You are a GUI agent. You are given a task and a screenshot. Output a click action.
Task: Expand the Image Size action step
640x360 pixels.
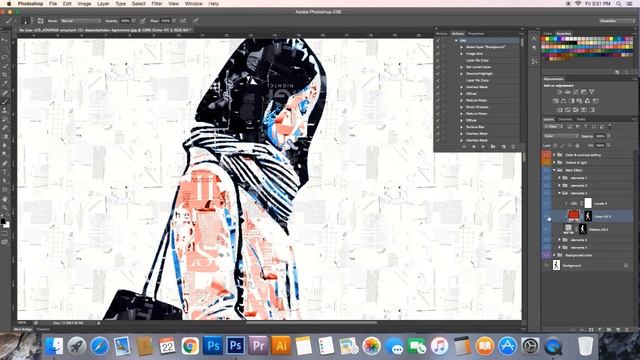(x=462, y=53)
